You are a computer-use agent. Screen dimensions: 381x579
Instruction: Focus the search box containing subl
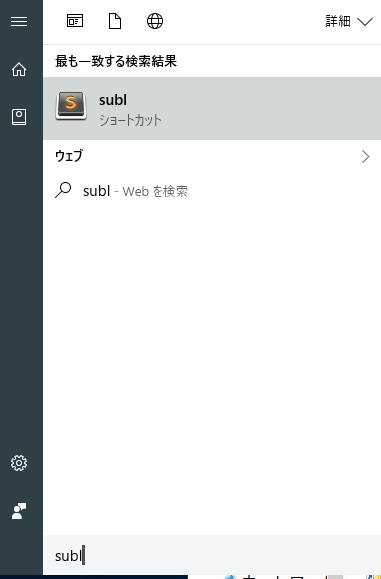tap(212, 555)
